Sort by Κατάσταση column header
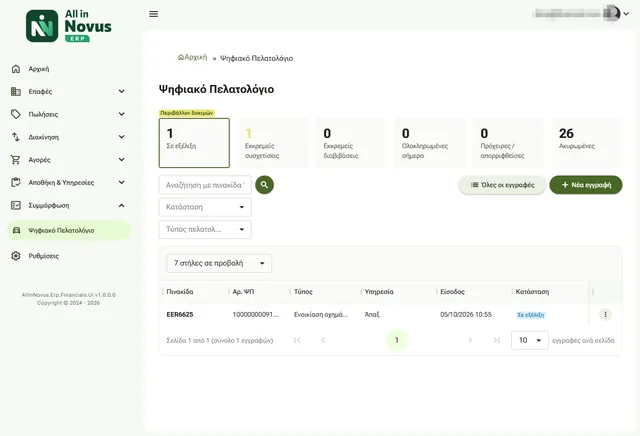640x436 pixels. 532,291
